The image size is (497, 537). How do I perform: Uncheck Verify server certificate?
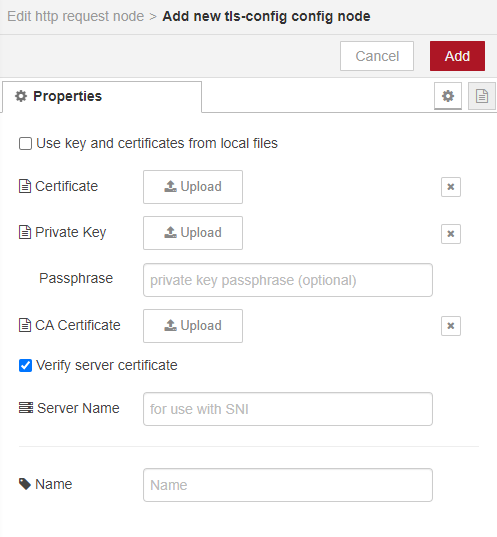coord(25,365)
